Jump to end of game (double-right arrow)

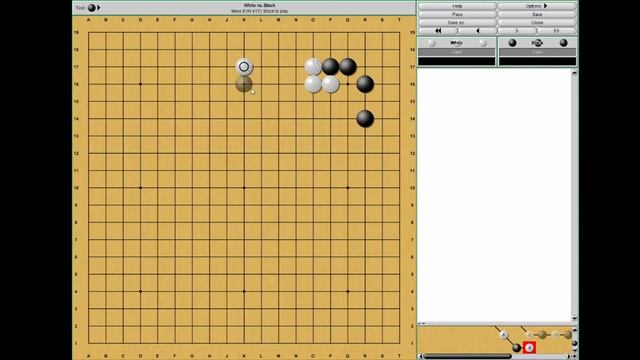(x=556, y=31)
